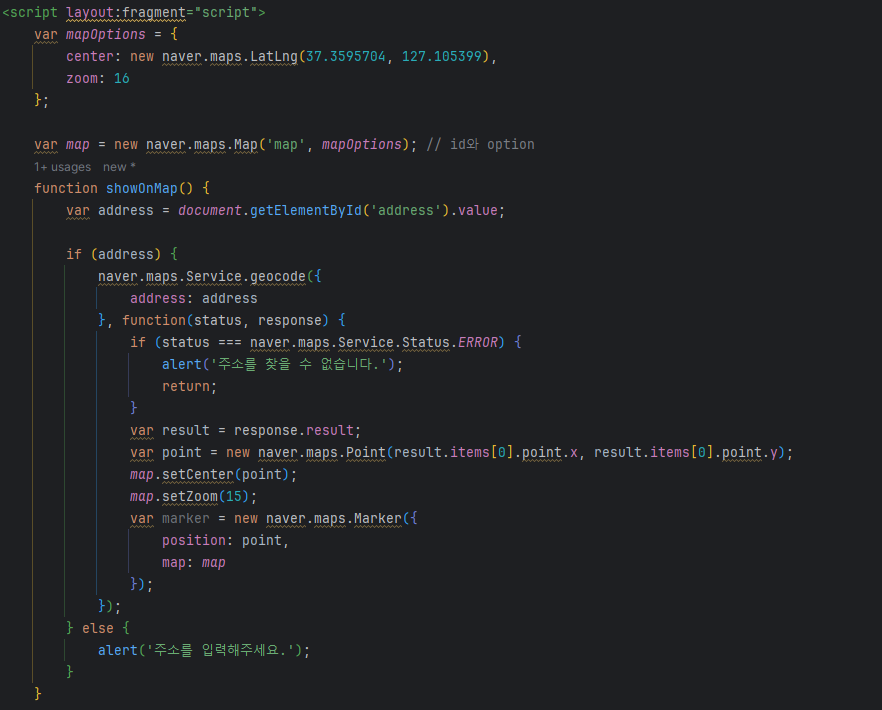Click longitude value 127.105399
Viewport: 882px width, 710px height.
(442, 56)
